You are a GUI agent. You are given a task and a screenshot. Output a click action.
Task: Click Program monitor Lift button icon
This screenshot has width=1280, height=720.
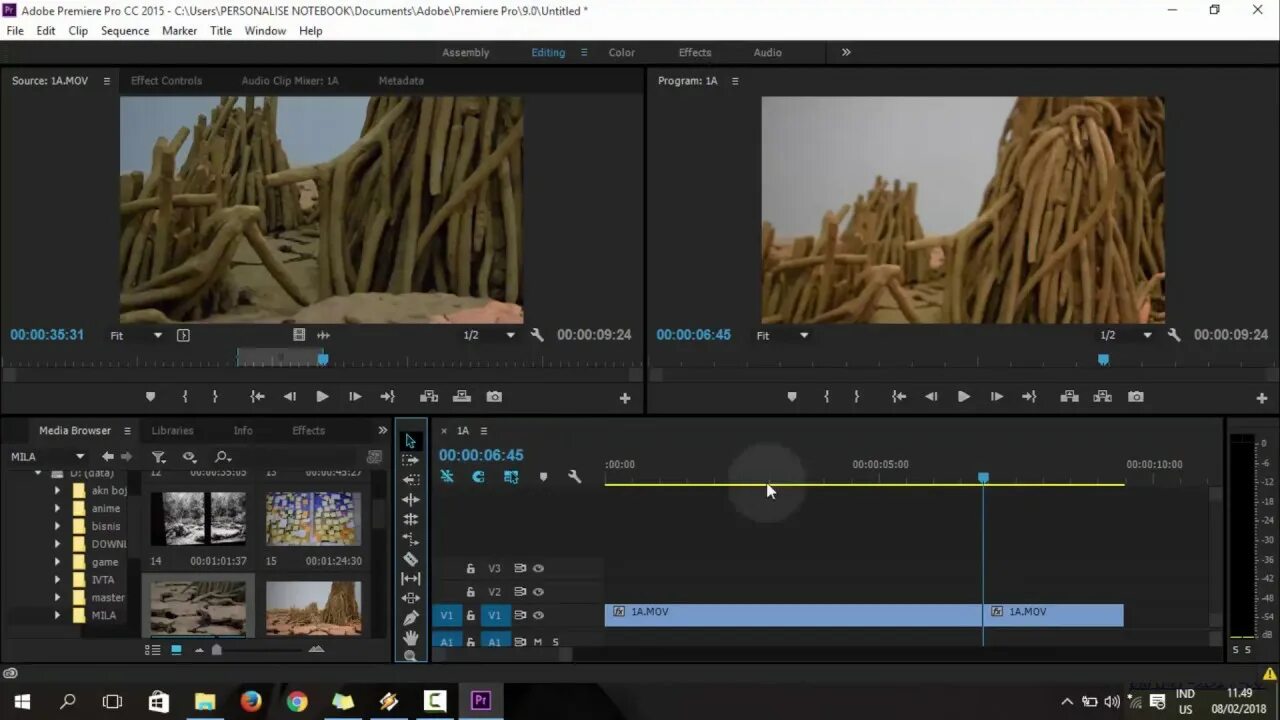1069,397
